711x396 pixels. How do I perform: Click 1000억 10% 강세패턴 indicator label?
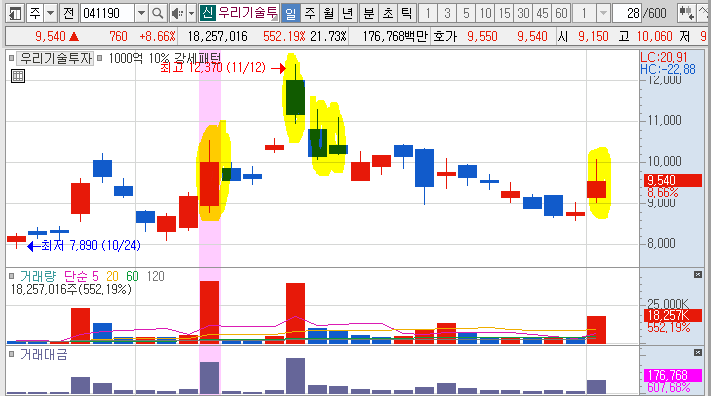click(165, 58)
